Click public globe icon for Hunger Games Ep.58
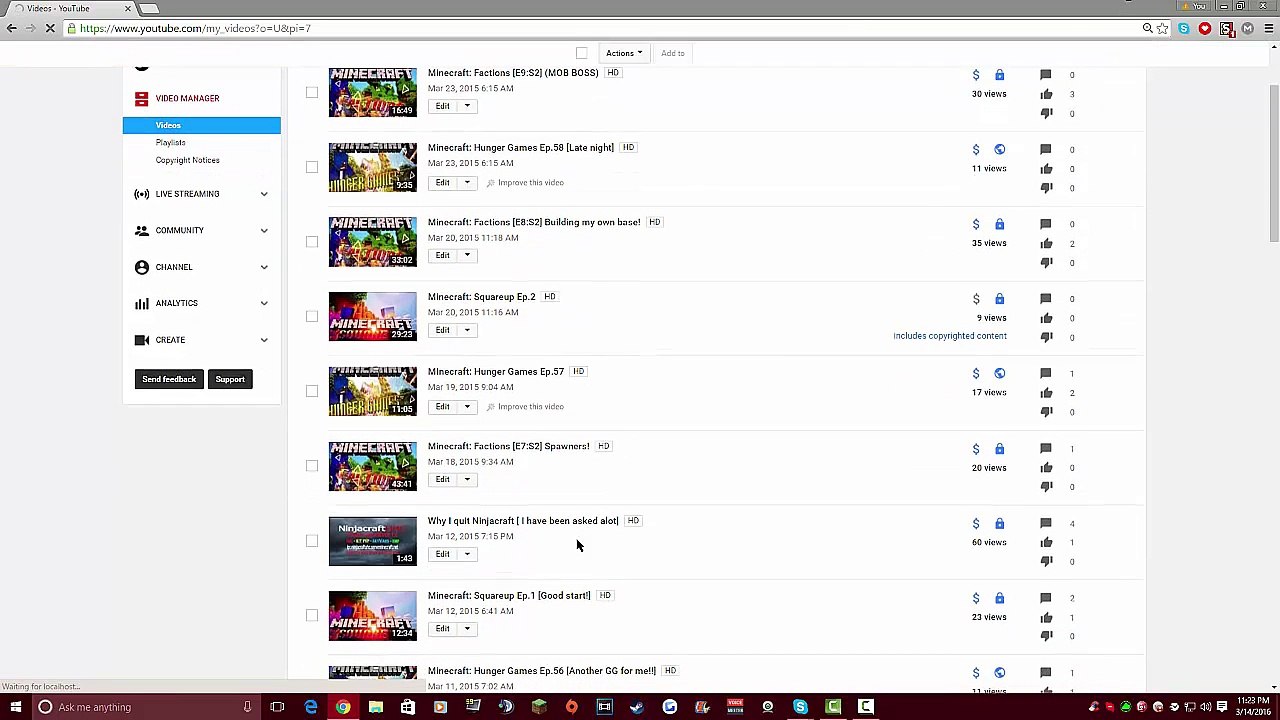The width and height of the screenshot is (1280, 720). pos(999,149)
